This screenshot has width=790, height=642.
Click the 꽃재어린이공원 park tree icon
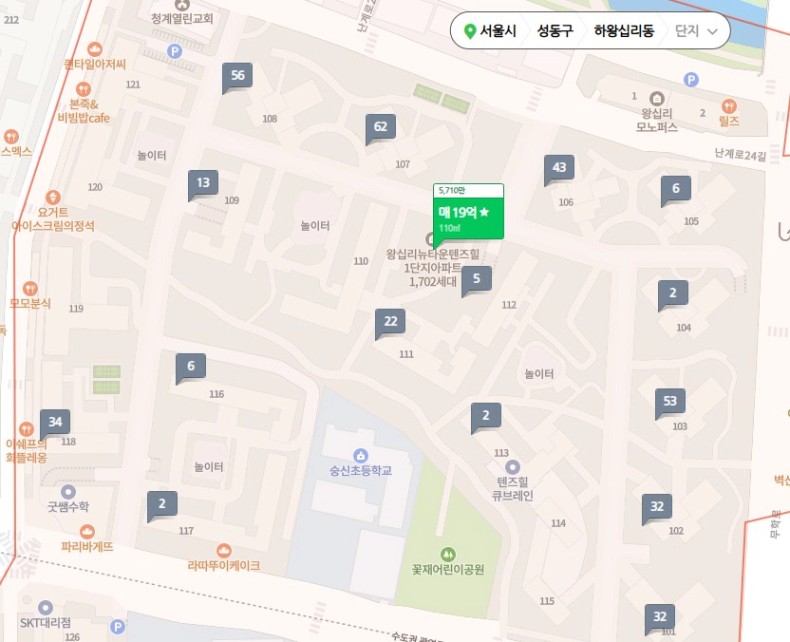(448, 555)
